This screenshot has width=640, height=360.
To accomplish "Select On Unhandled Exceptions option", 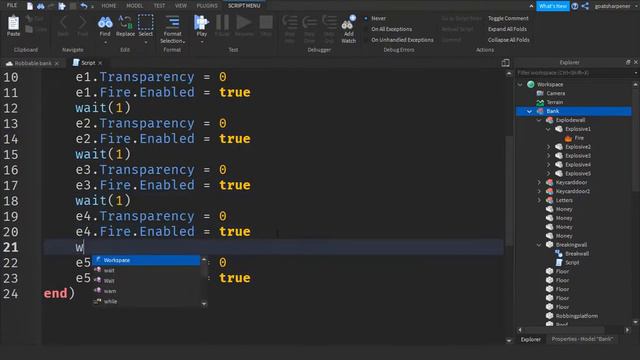I will (402, 40).
